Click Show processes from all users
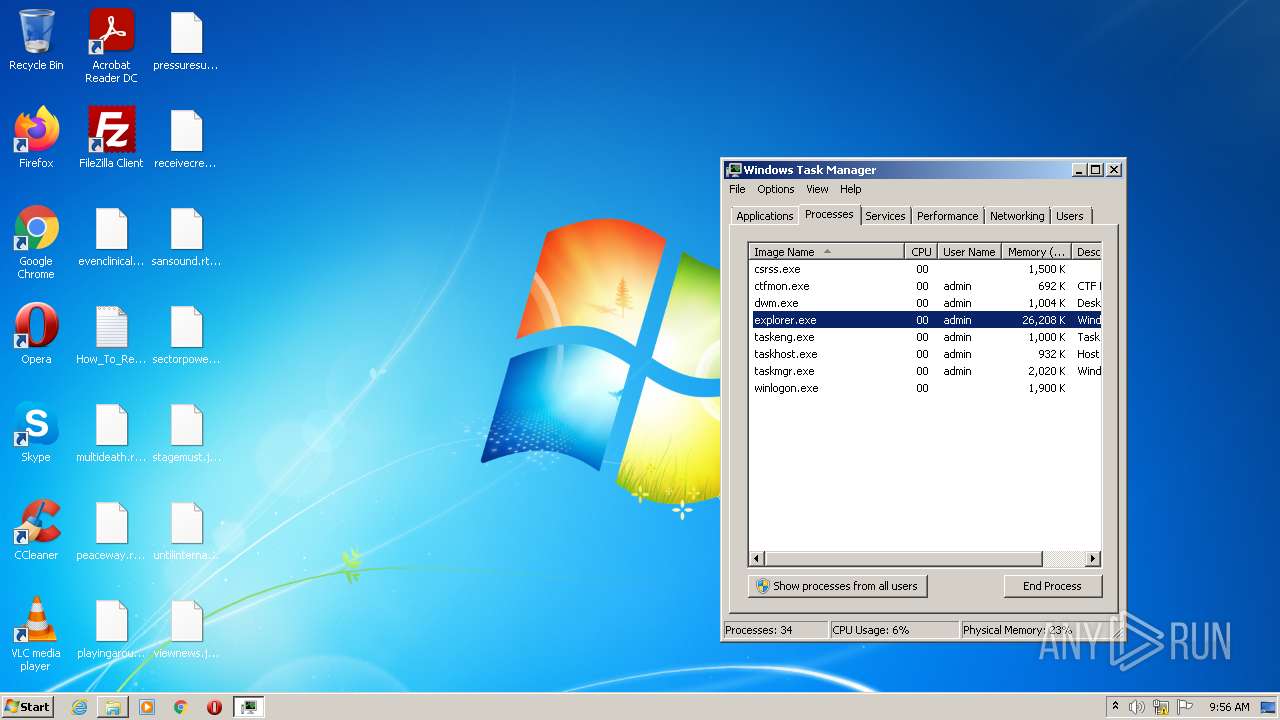 click(x=838, y=586)
